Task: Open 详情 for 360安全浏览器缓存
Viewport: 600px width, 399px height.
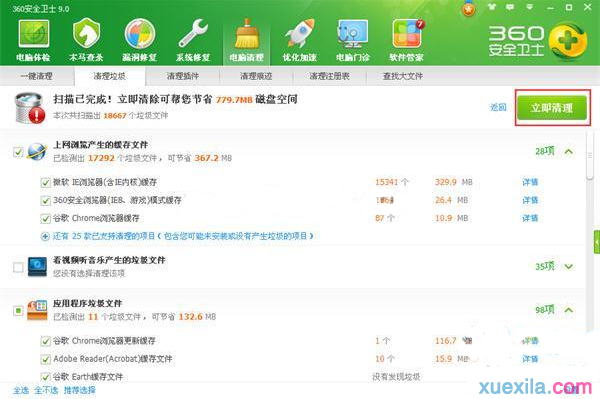Action: (530, 200)
